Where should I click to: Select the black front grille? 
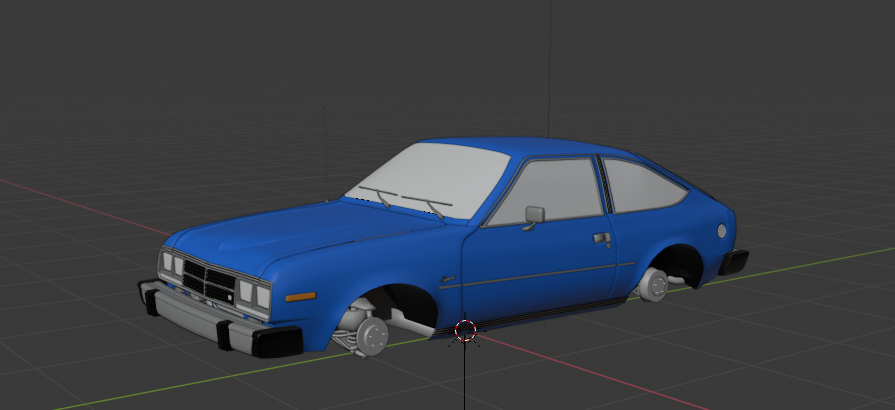pyautogui.click(x=209, y=281)
